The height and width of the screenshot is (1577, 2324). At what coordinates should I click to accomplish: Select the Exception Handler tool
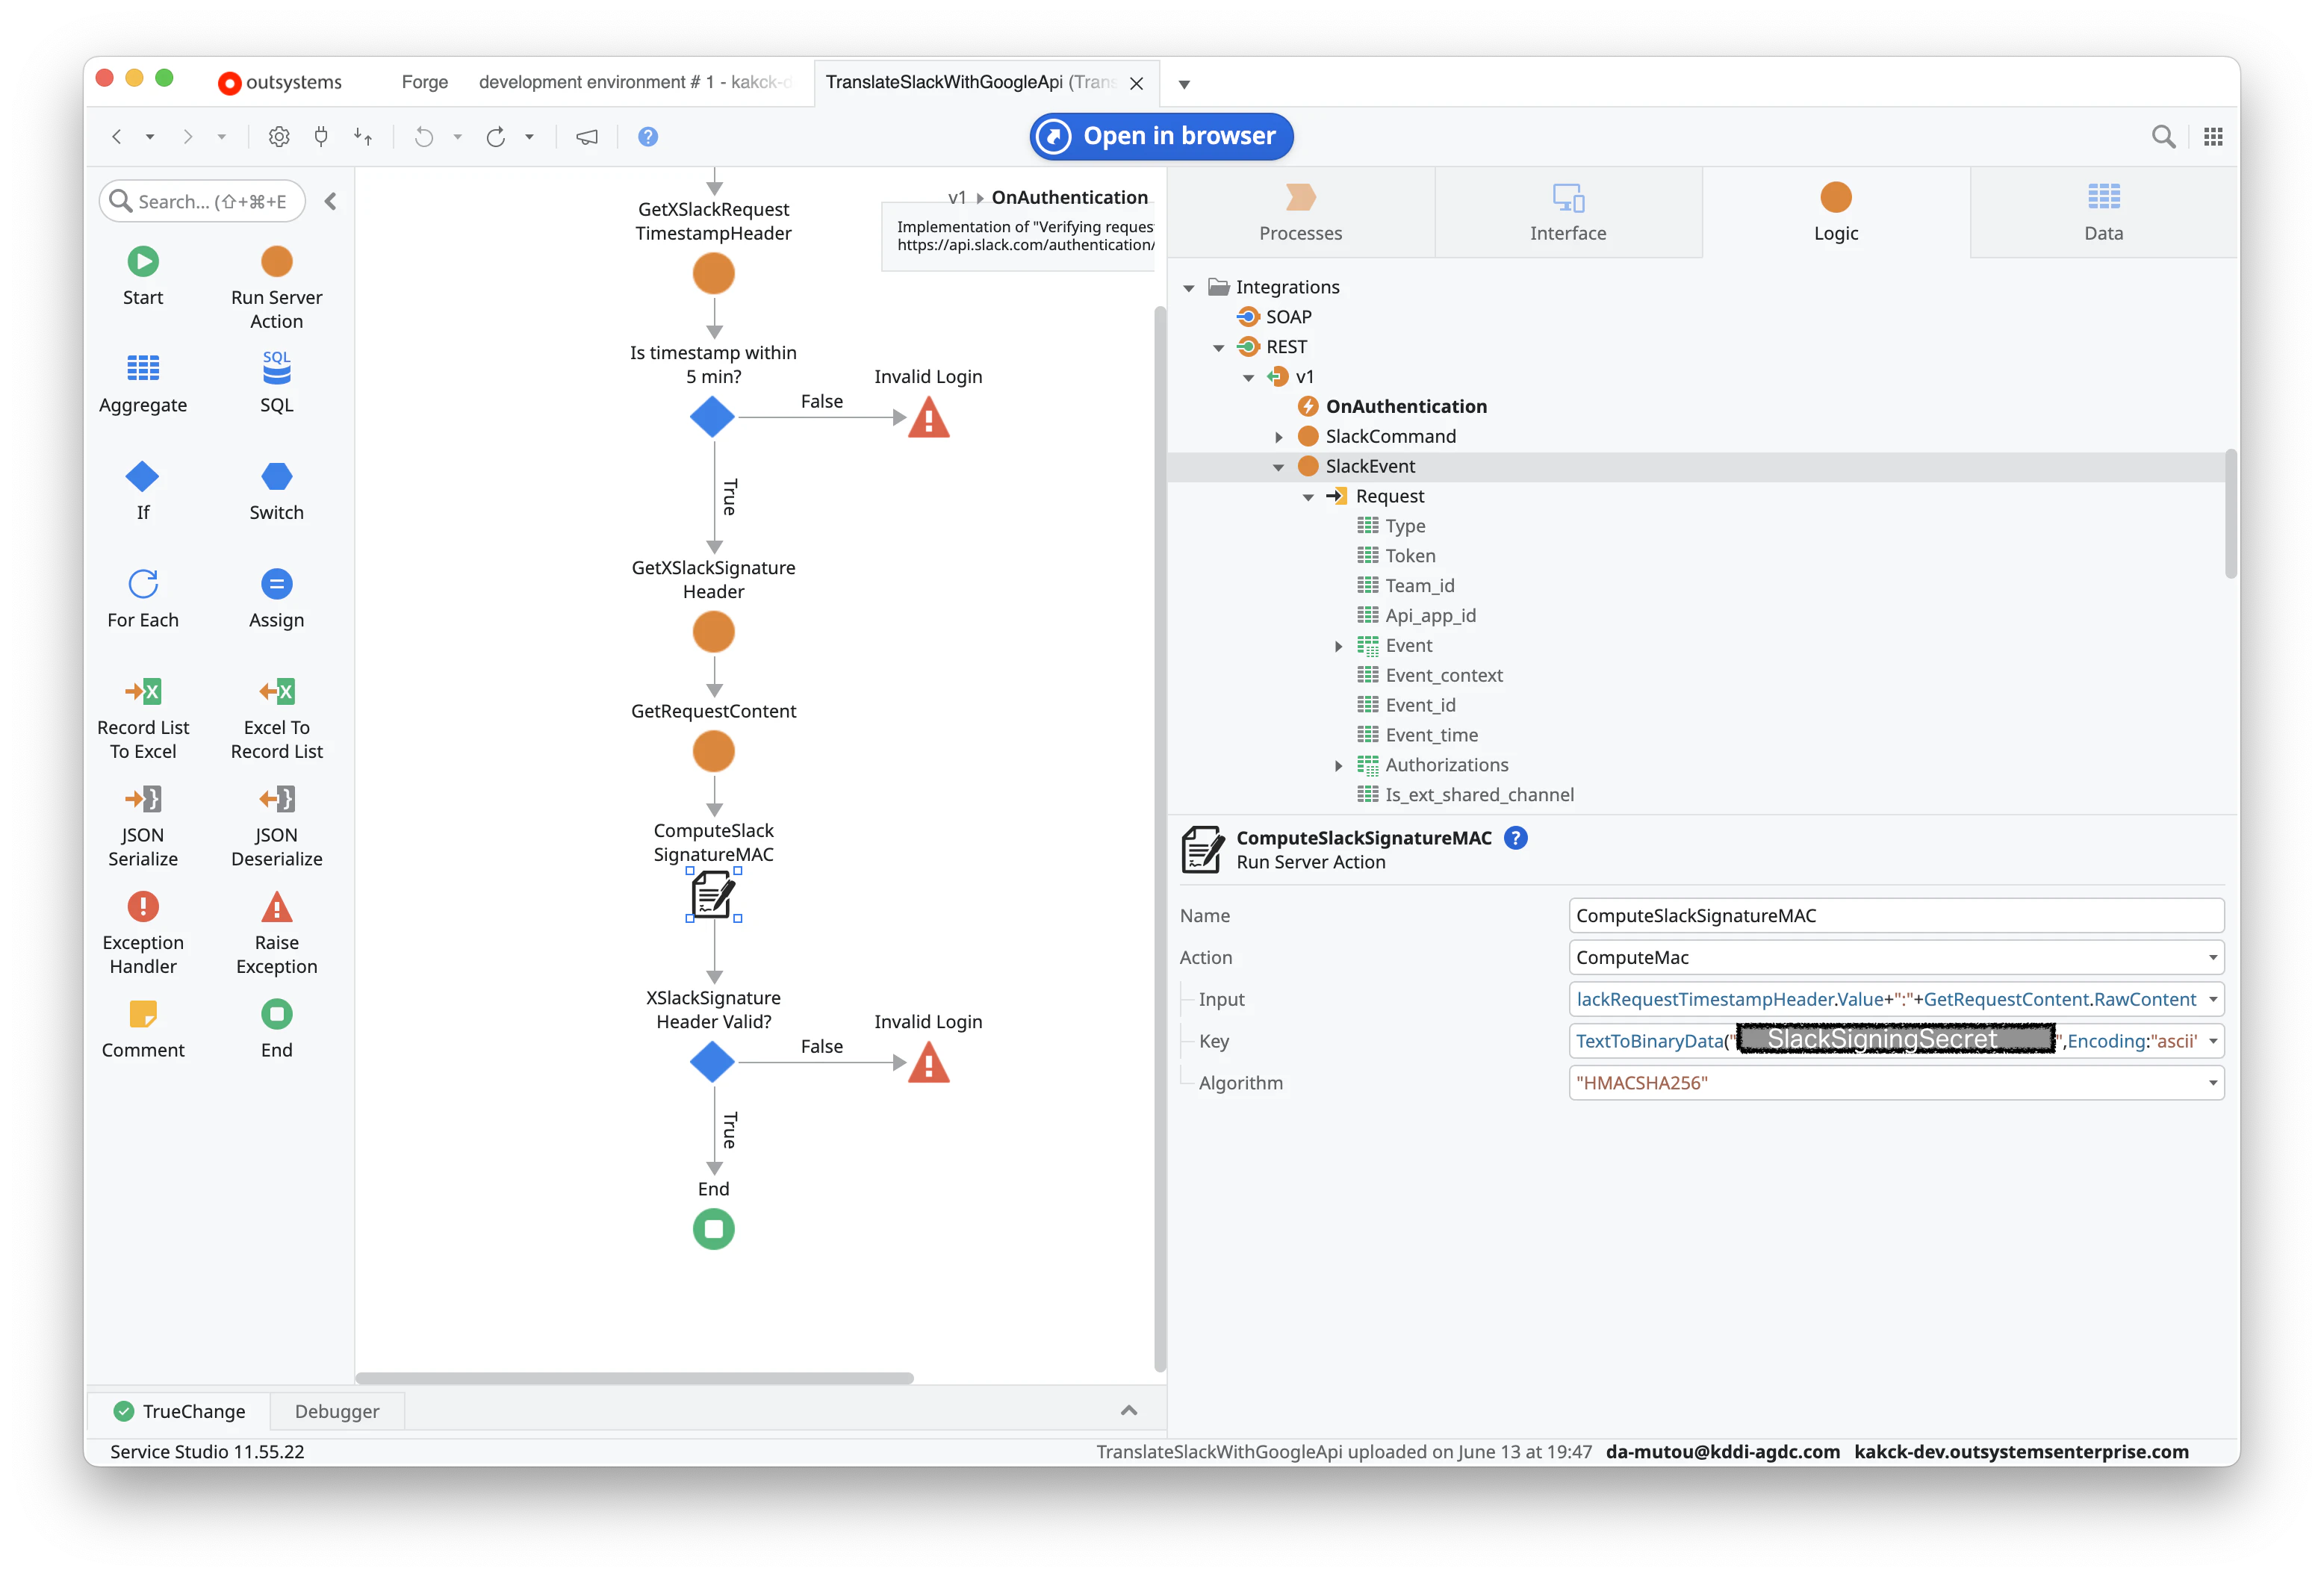(143, 933)
